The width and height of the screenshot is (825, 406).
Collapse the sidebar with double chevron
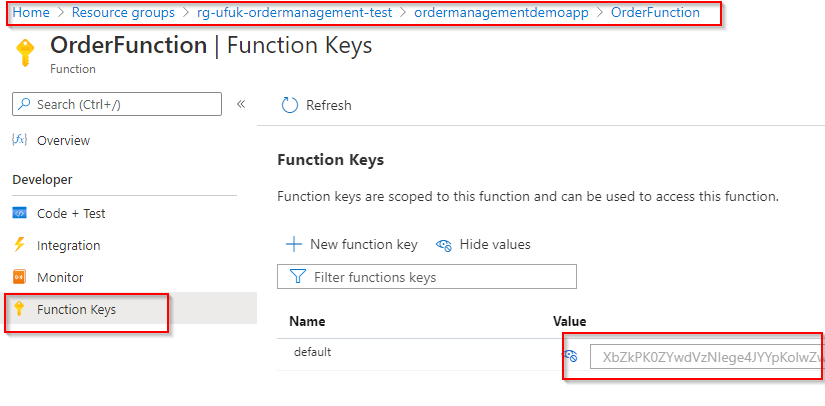(241, 104)
